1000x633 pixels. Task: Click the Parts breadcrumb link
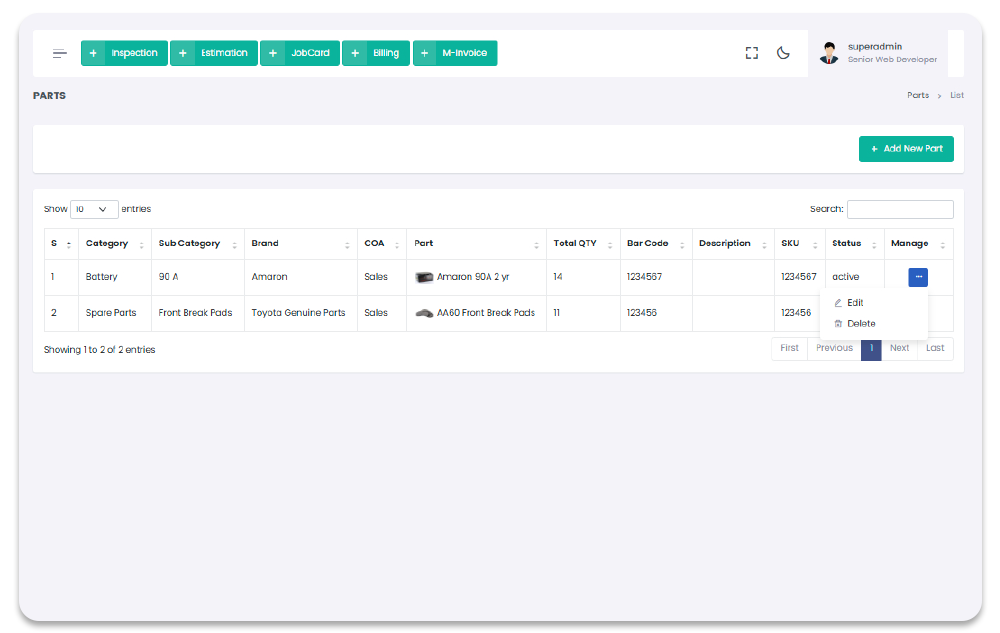coord(918,96)
